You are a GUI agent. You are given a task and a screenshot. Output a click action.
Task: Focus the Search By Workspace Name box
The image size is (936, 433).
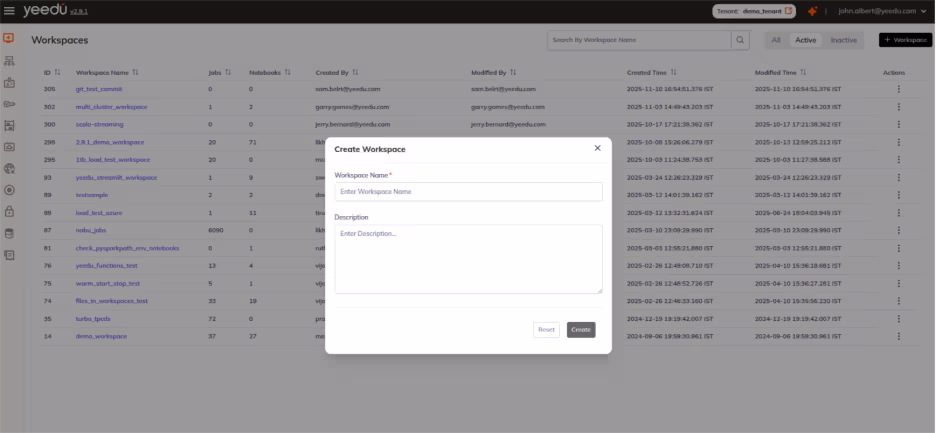tap(639, 40)
